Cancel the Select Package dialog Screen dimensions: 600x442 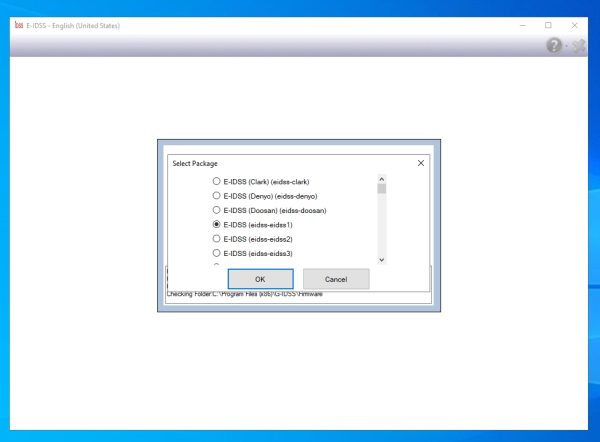(x=336, y=279)
